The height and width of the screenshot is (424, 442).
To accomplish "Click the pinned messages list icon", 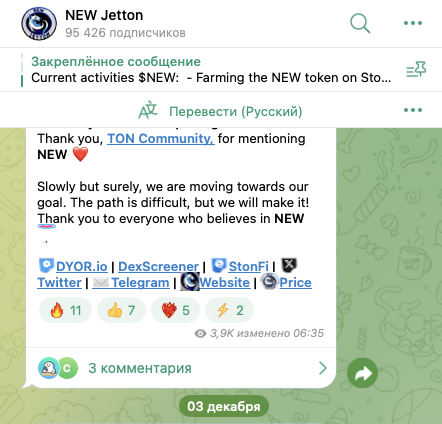I will [416, 69].
